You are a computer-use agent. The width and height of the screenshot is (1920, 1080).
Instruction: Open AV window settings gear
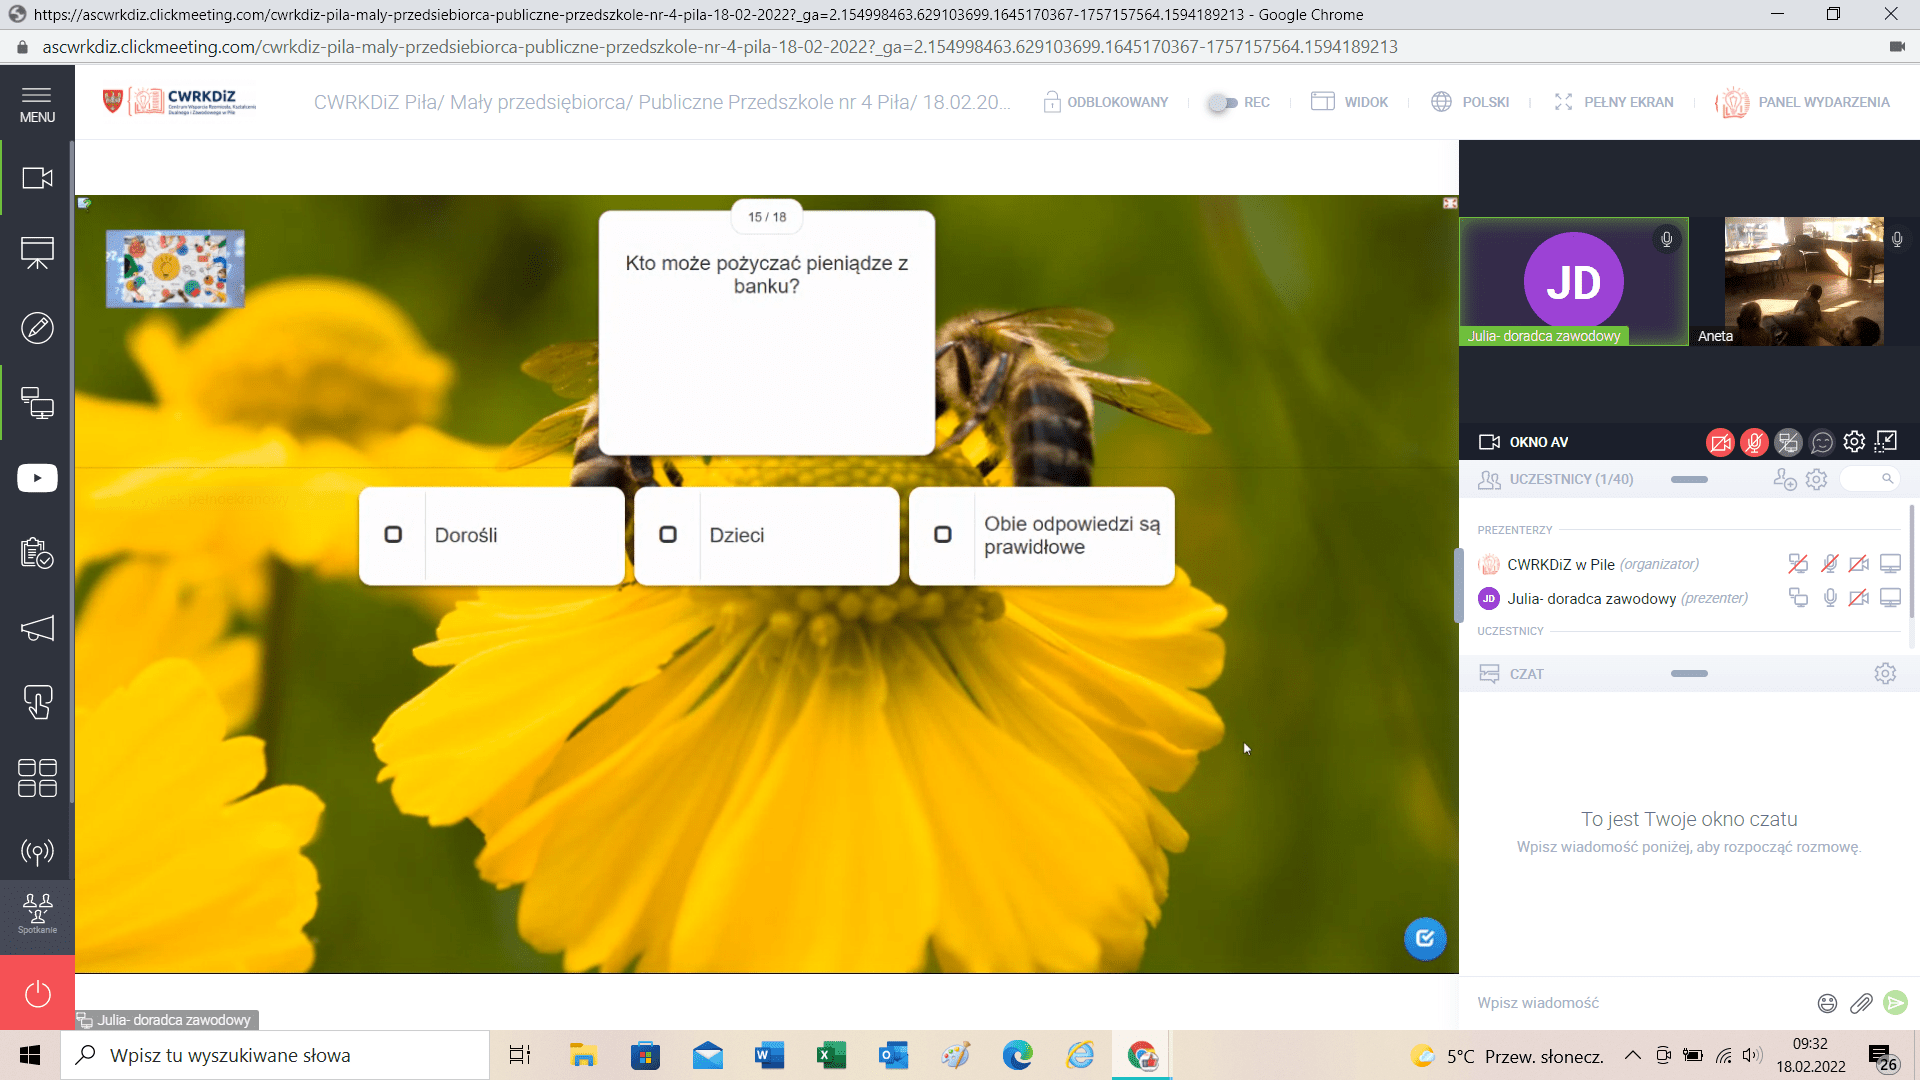tap(1854, 442)
